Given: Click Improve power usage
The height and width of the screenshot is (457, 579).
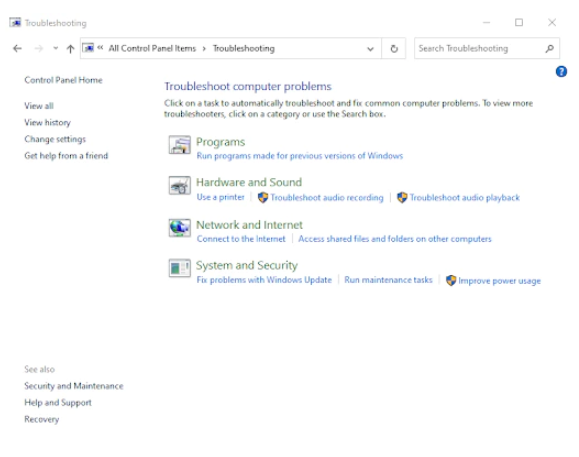Looking at the screenshot, I should tap(499, 281).
